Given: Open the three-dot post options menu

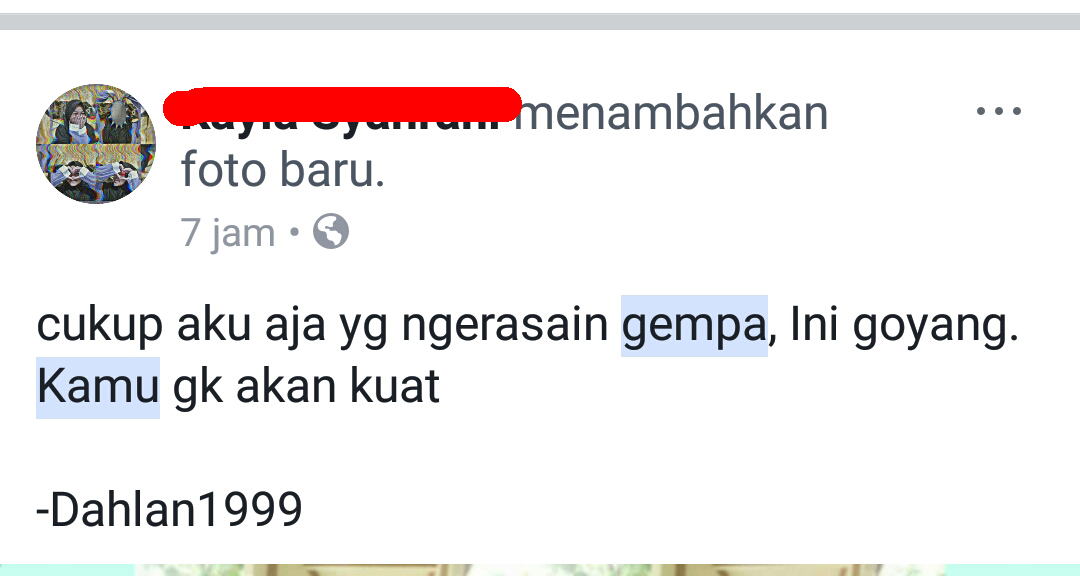Looking at the screenshot, I should [x=999, y=111].
